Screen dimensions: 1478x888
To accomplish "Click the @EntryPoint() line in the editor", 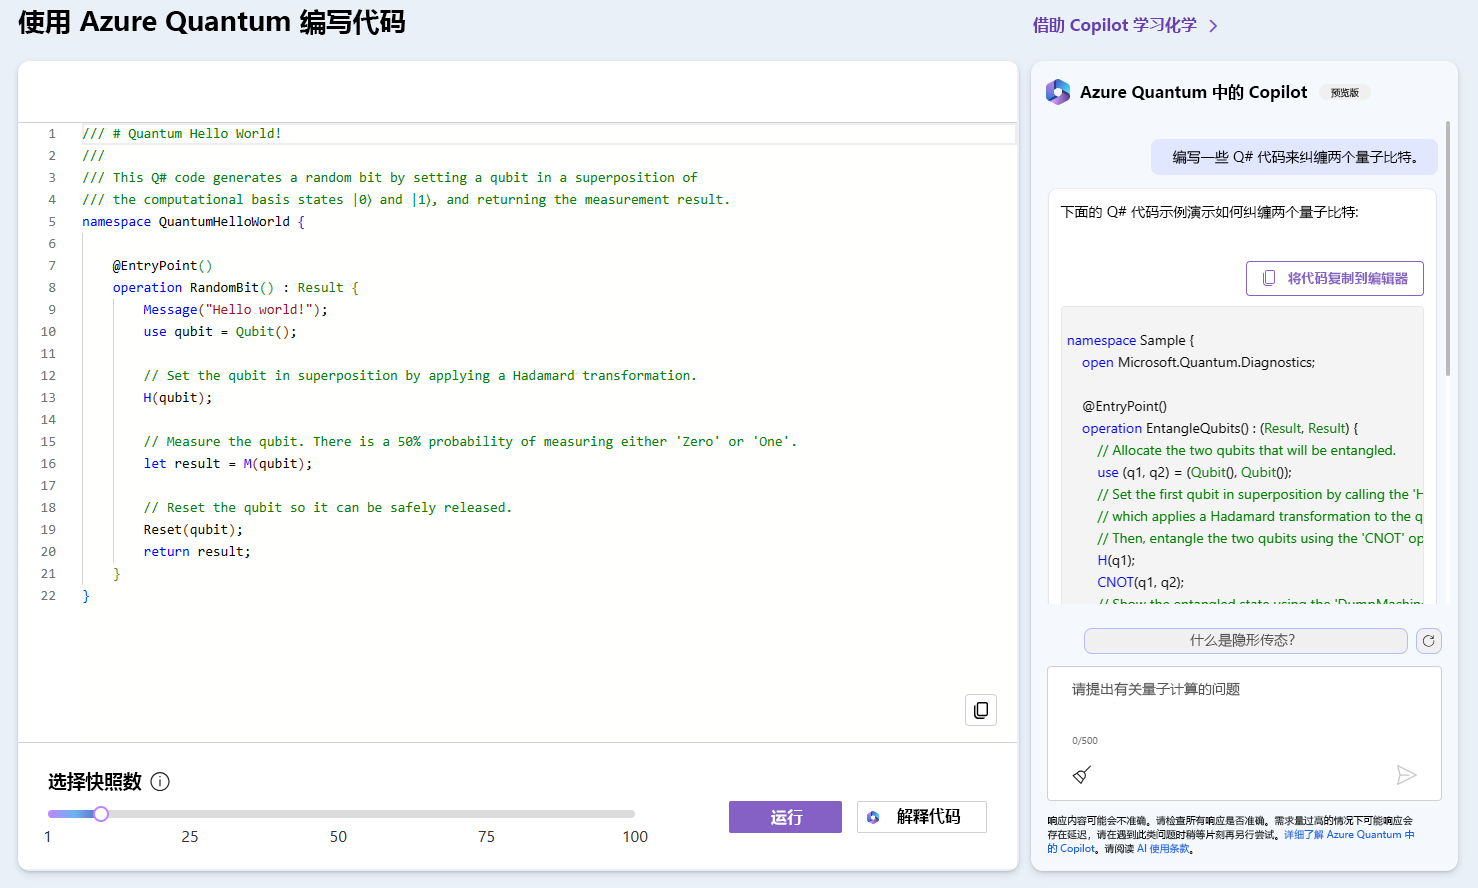I will point(162,266).
